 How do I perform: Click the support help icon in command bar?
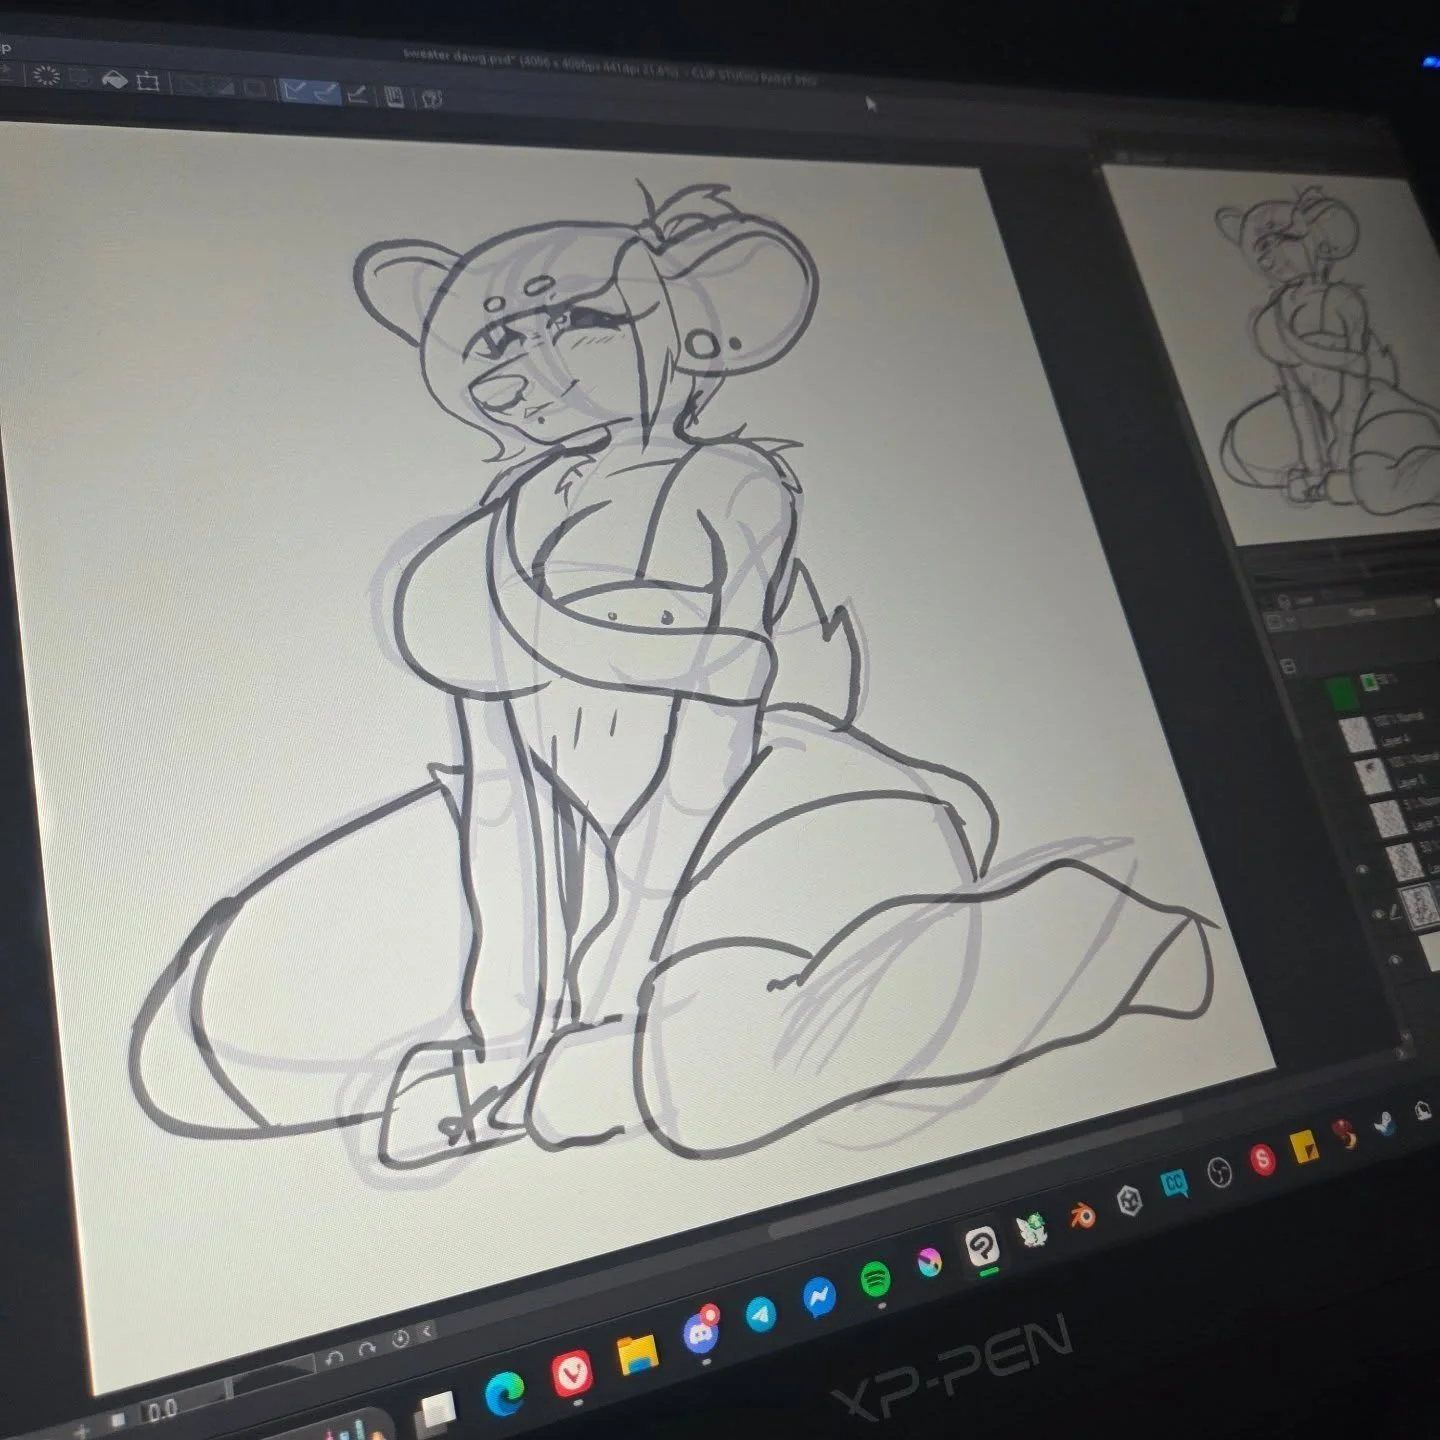click(433, 99)
